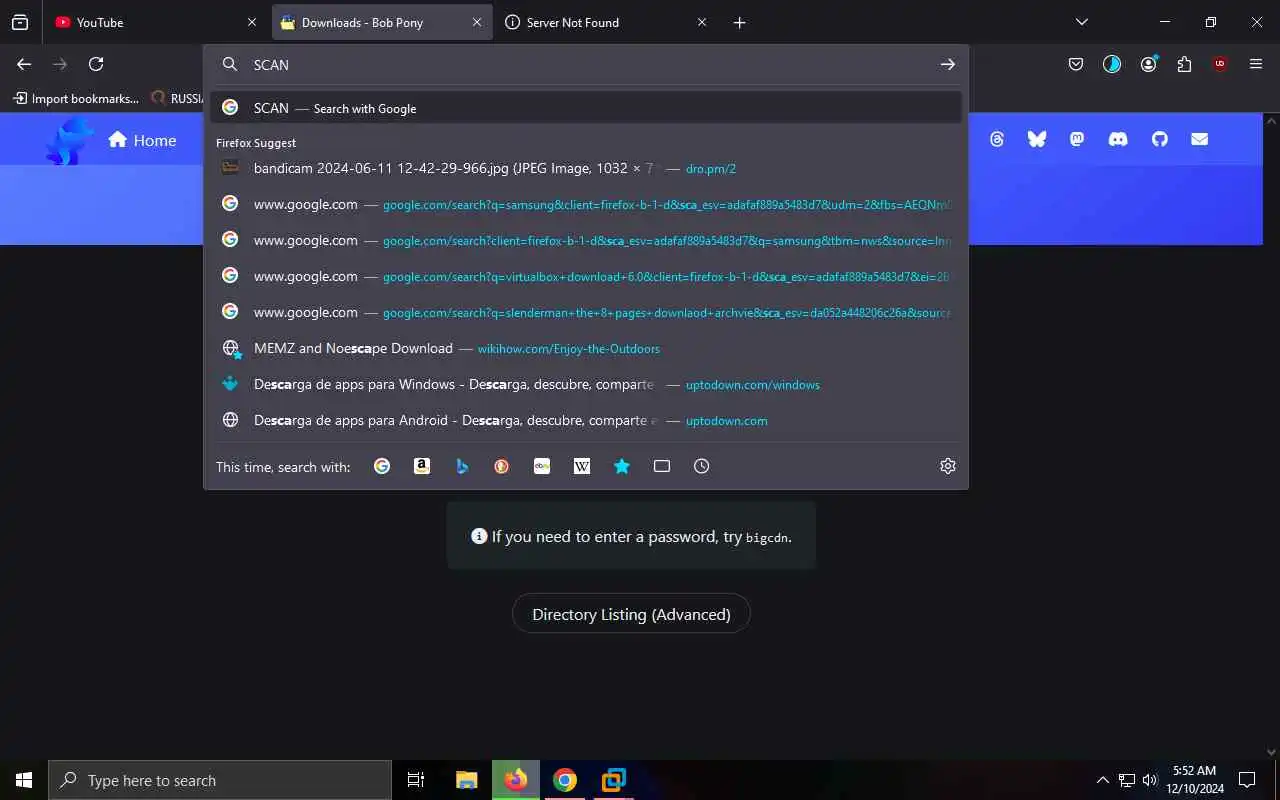
Task: Expand the list all tabs dropdown
Action: click(x=1081, y=22)
